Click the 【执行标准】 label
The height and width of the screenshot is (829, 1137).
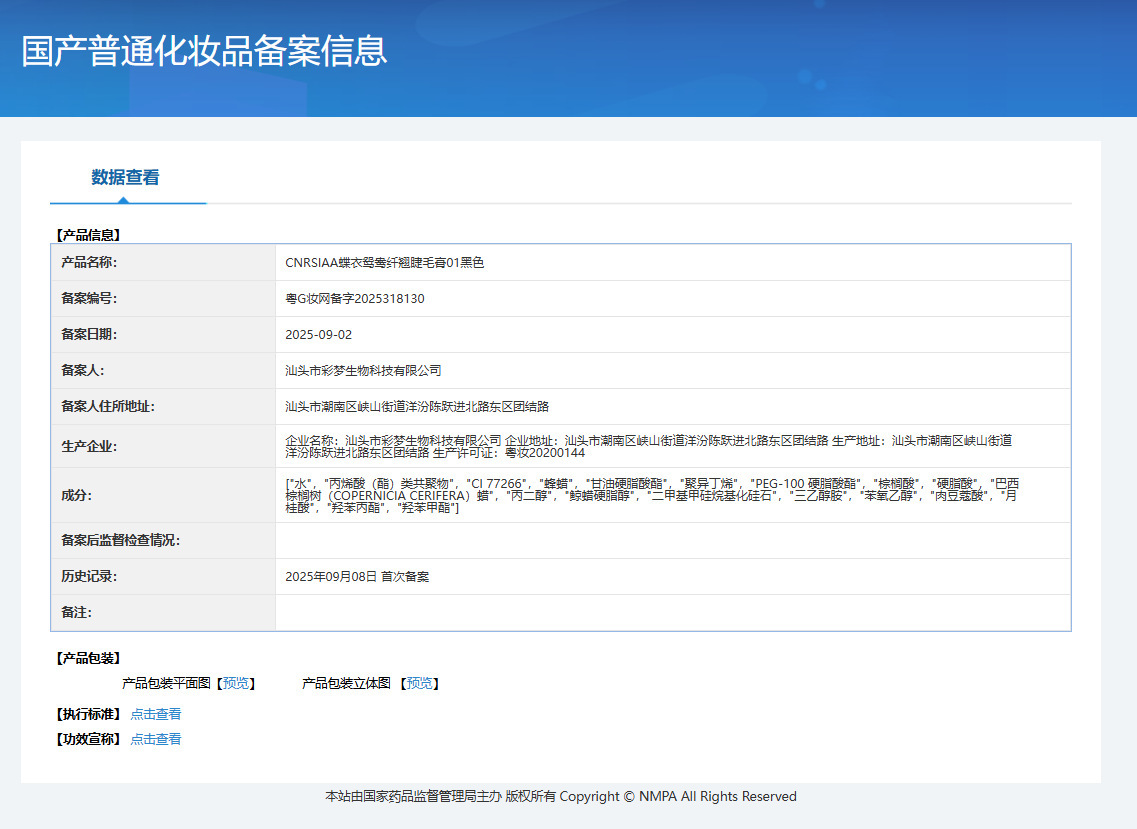pos(88,714)
